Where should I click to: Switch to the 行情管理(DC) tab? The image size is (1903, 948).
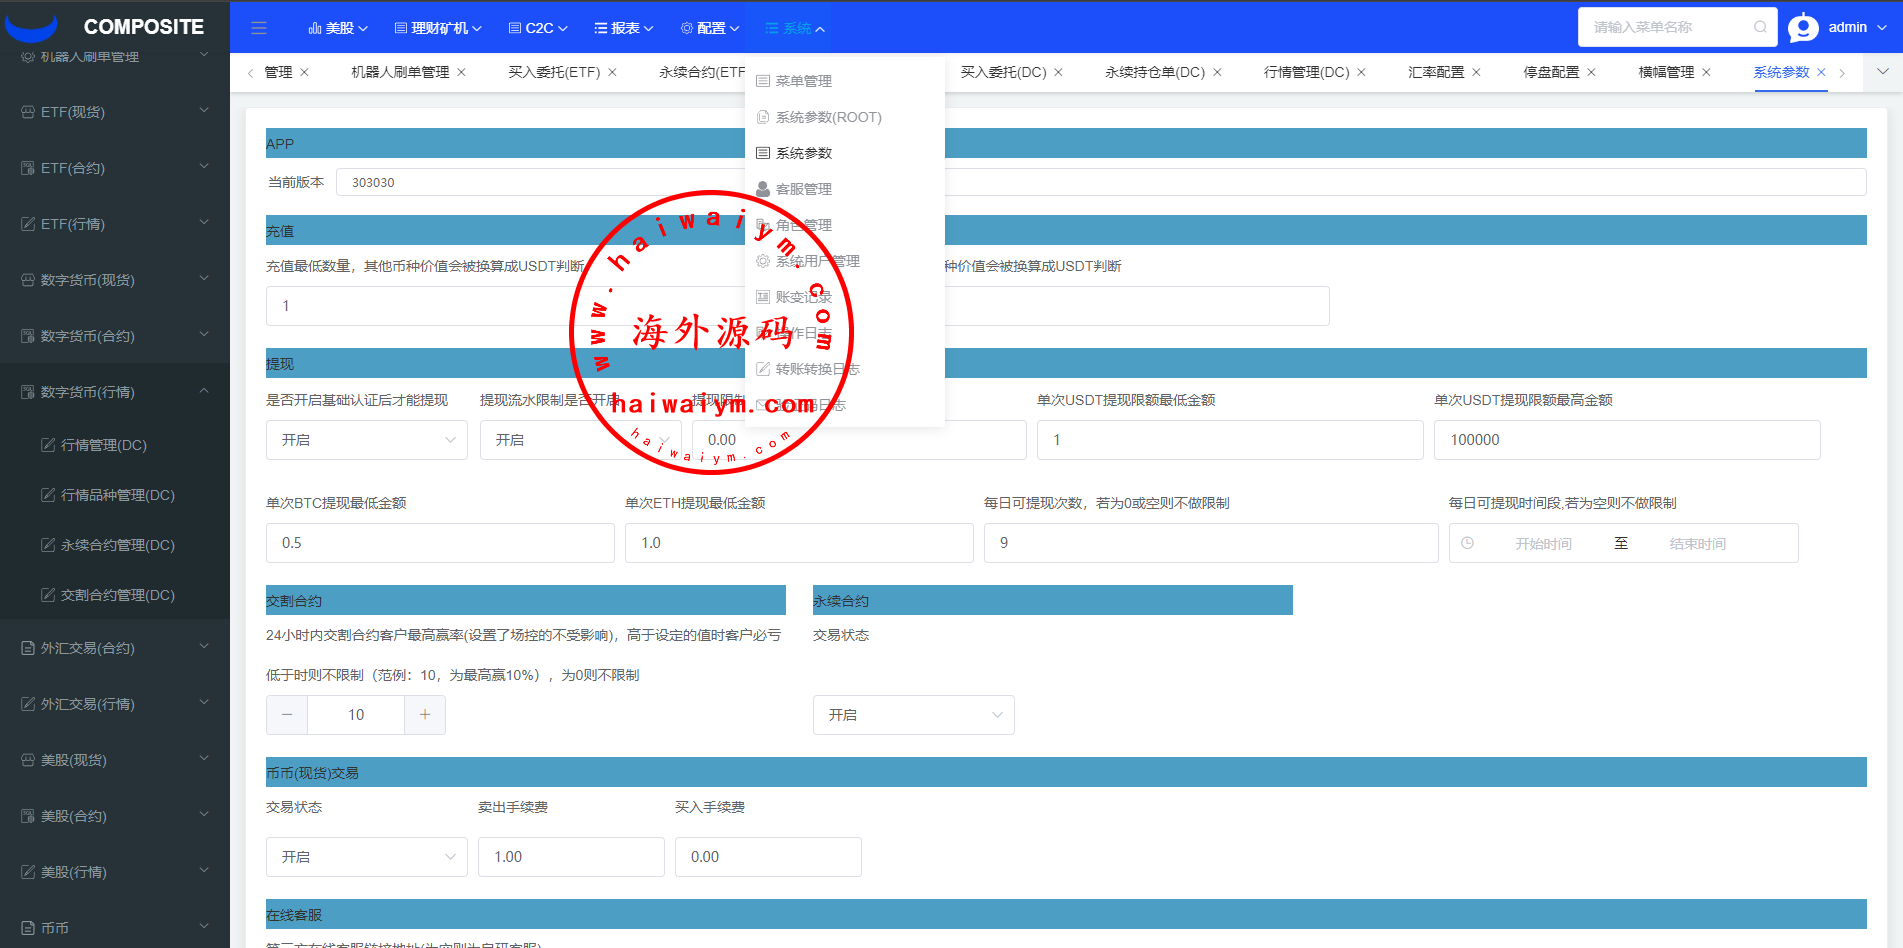pos(1306,72)
